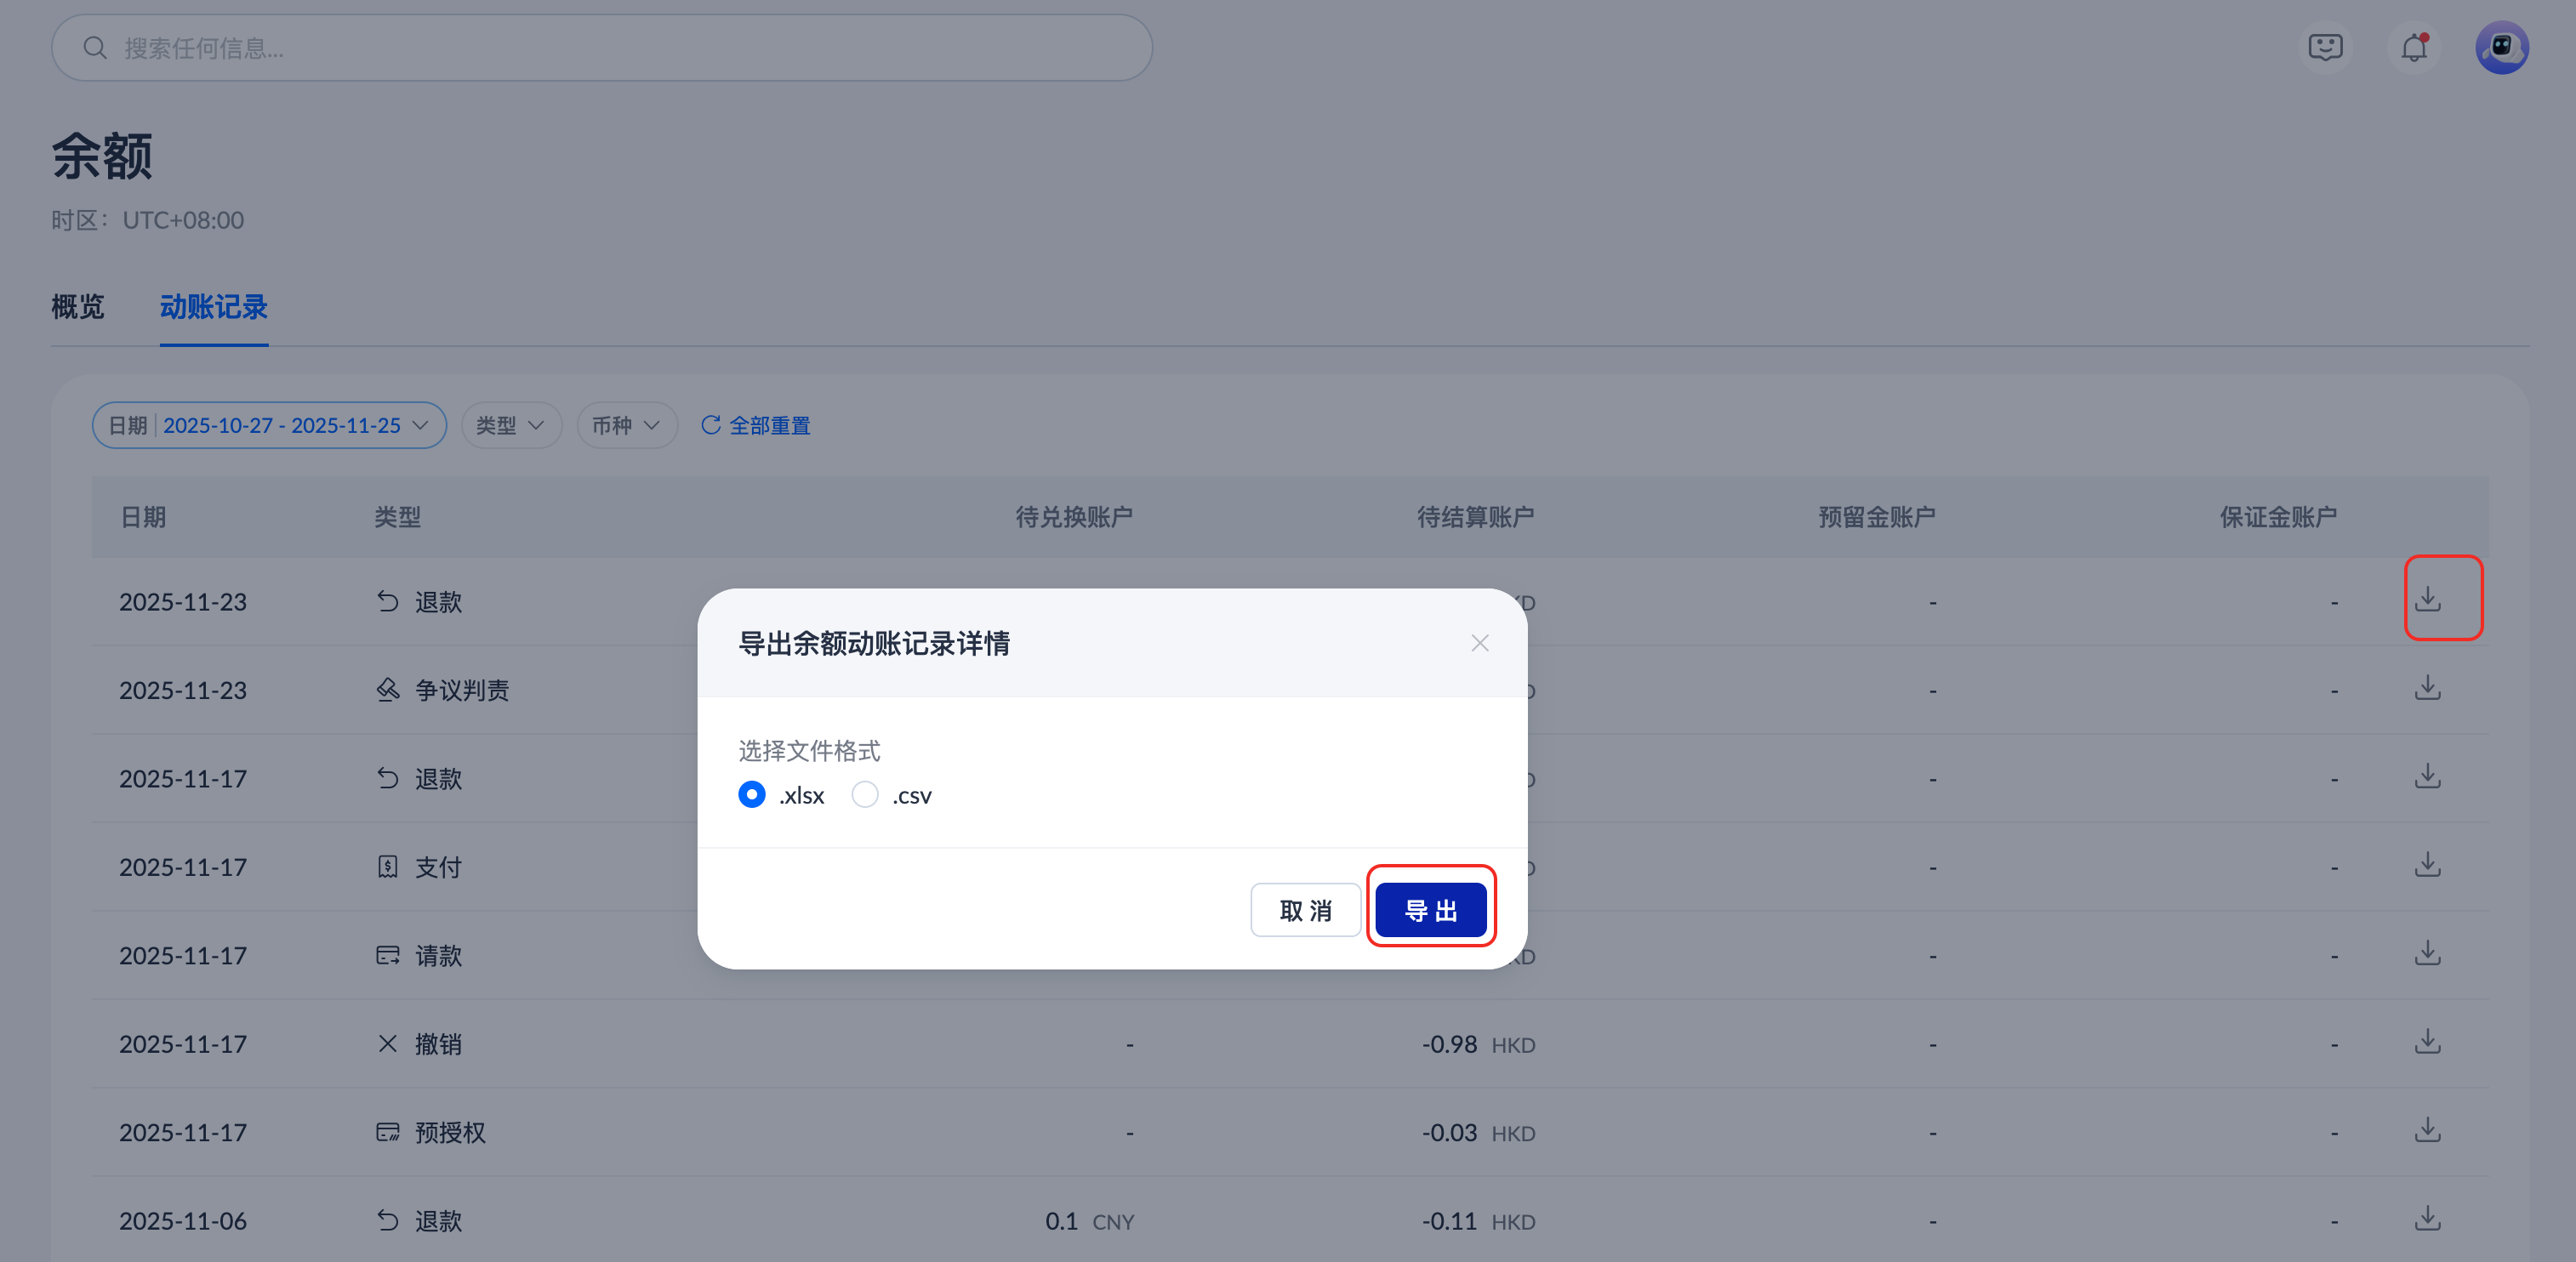Open the notification bell
Viewport: 2576px width, 1262px height.
(x=2414, y=47)
